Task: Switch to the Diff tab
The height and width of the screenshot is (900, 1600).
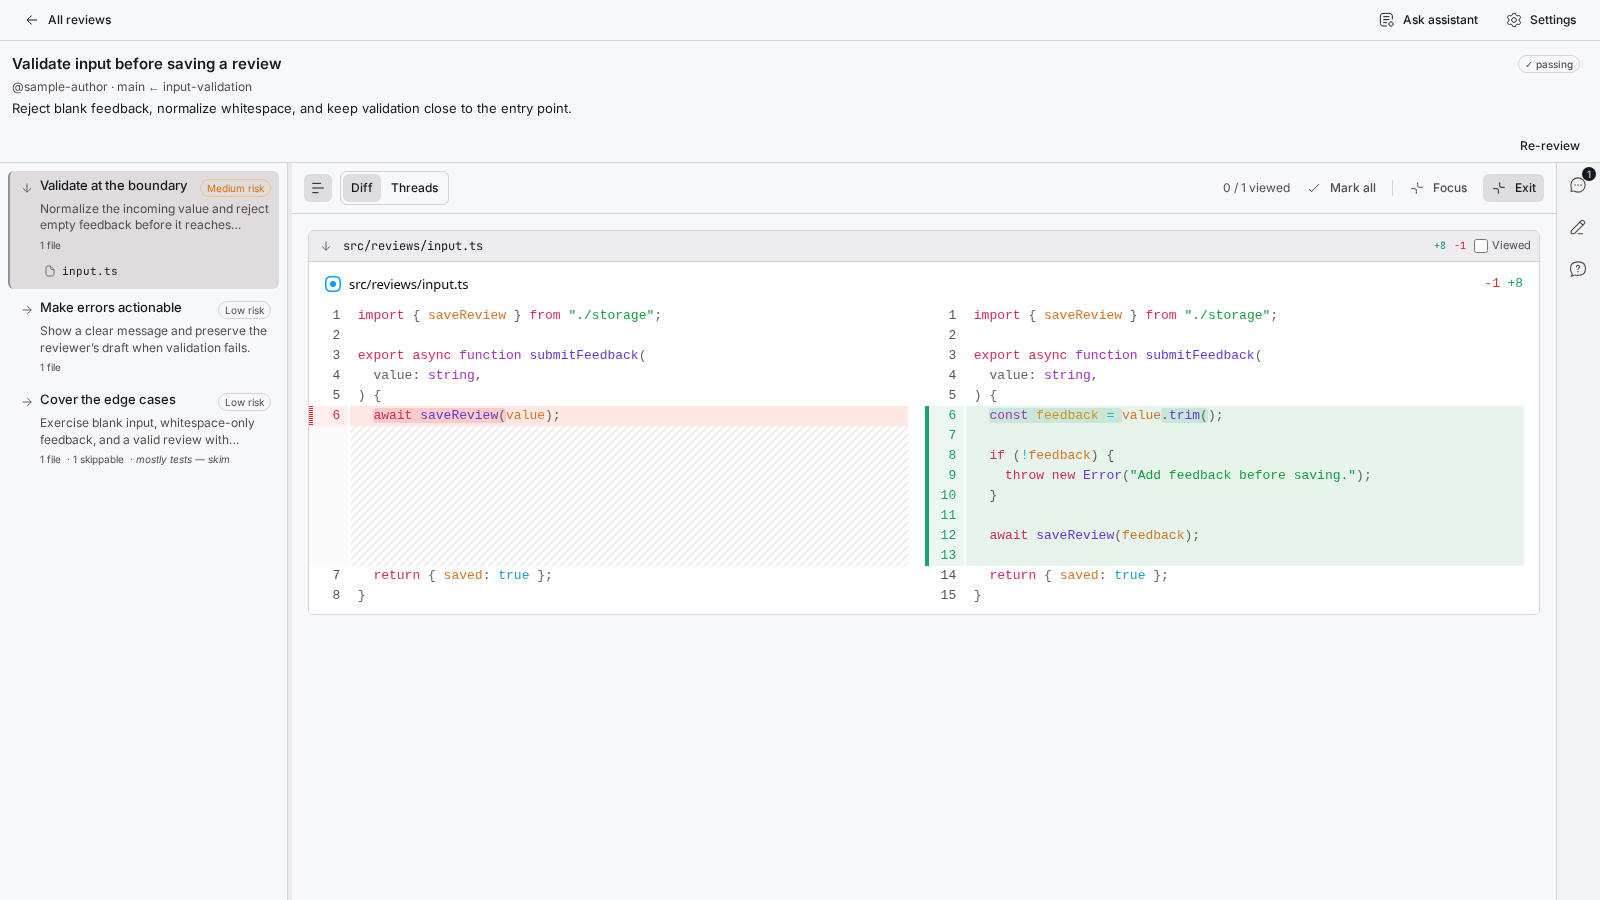Action: [362, 188]
